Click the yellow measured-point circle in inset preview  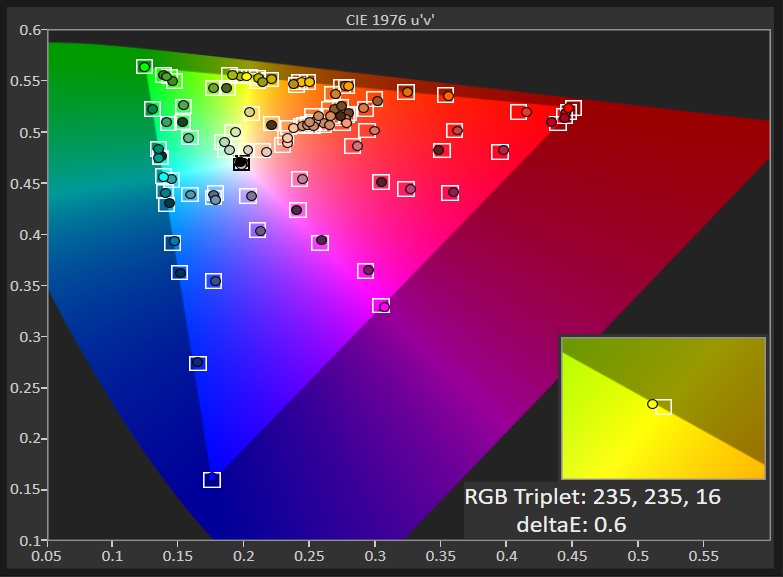point(652,404)
